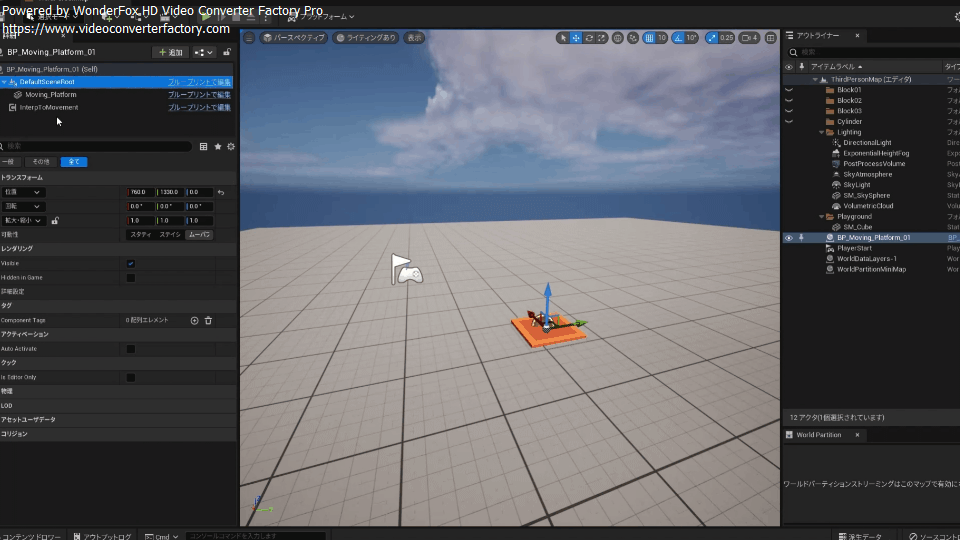Open details panel settings gear
Screen dimensions: 960x540
(231, 146)
